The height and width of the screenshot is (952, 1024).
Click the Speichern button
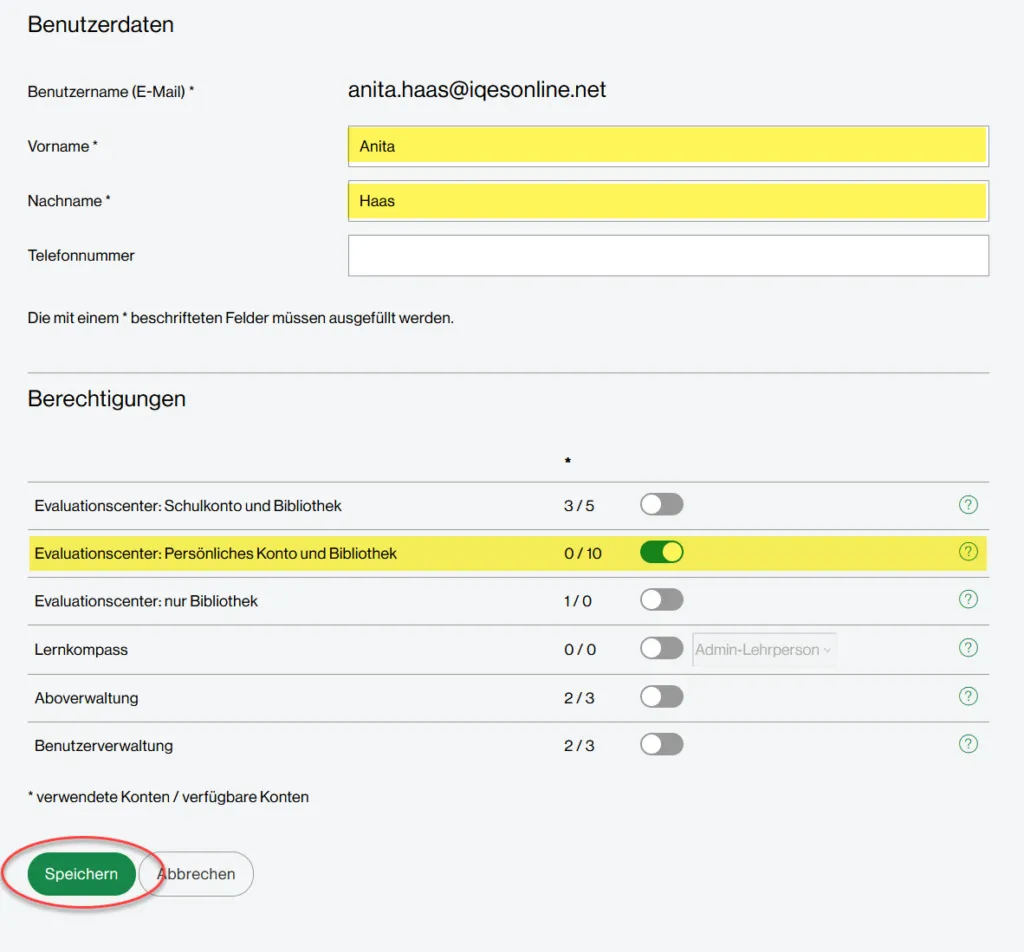click(83, 873)
